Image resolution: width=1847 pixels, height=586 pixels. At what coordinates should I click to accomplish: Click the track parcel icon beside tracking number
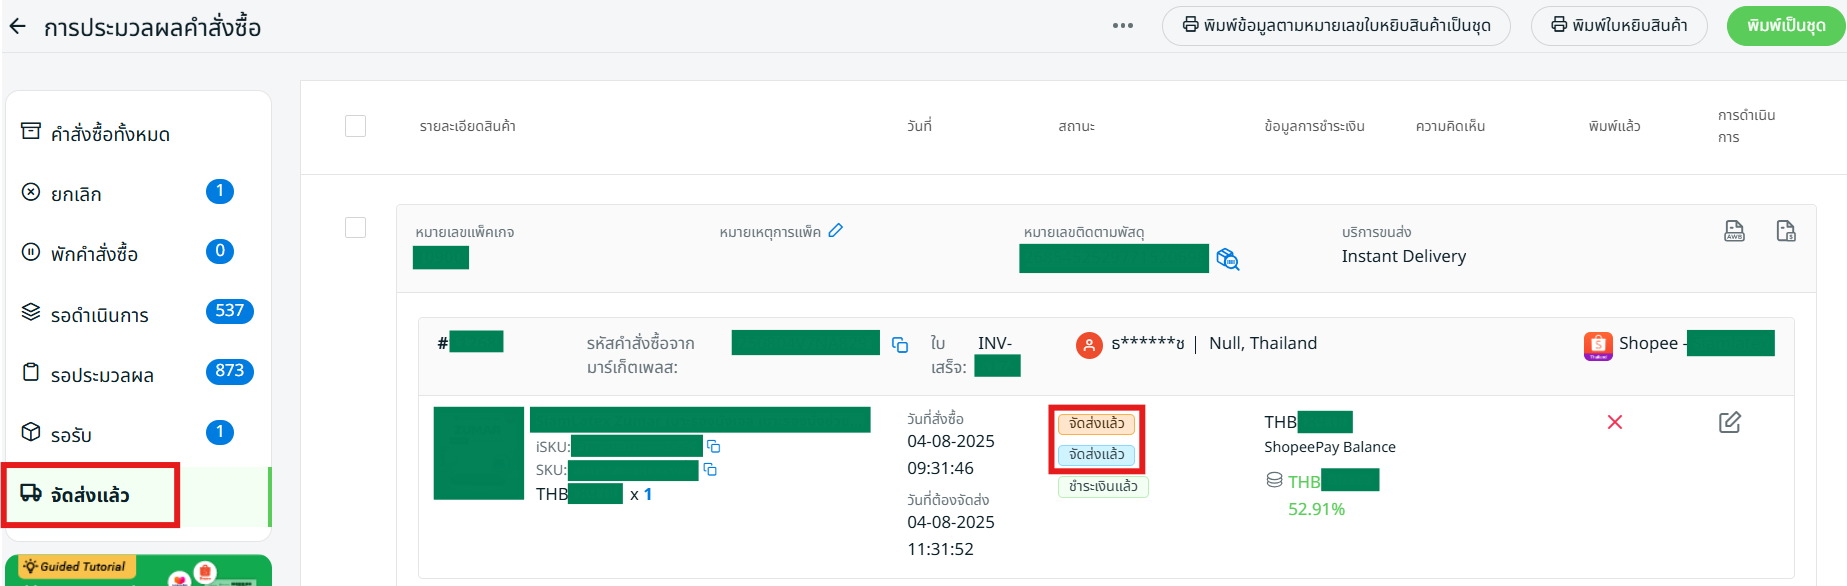pos(1228,260)
